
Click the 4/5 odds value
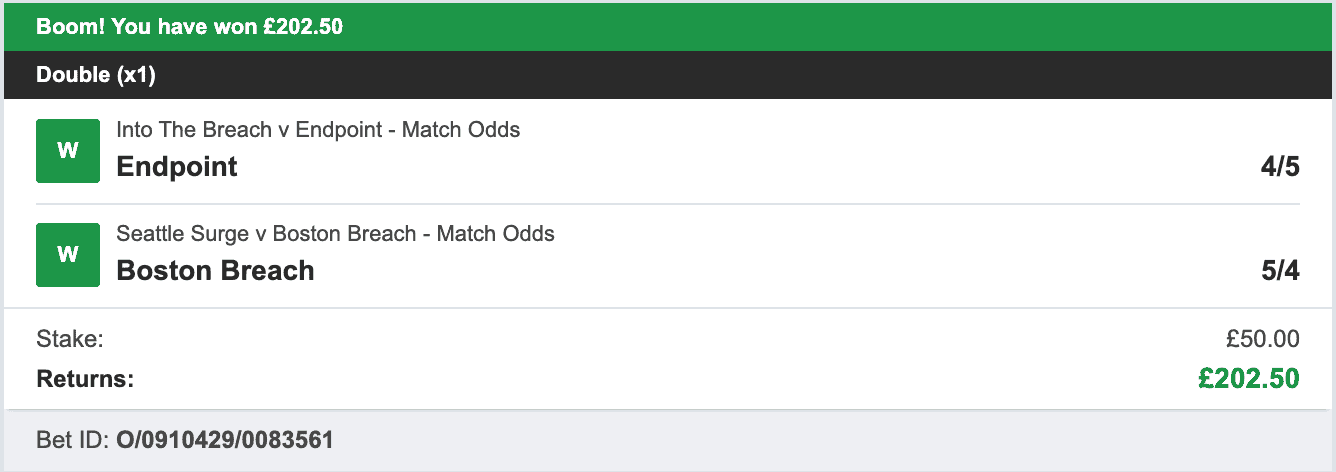(1280, 167)
